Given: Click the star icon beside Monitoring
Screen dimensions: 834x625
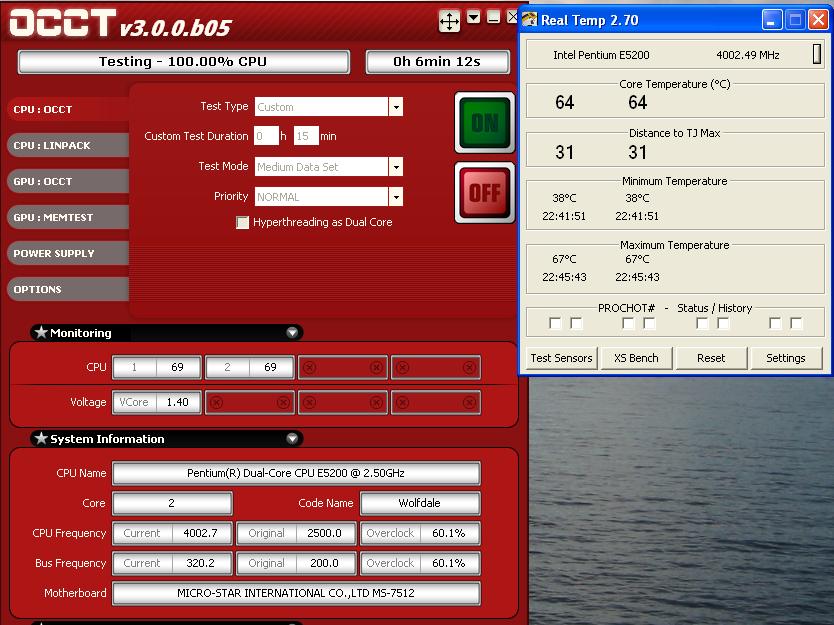Looking at the screenshot, I should pos(41,332).
